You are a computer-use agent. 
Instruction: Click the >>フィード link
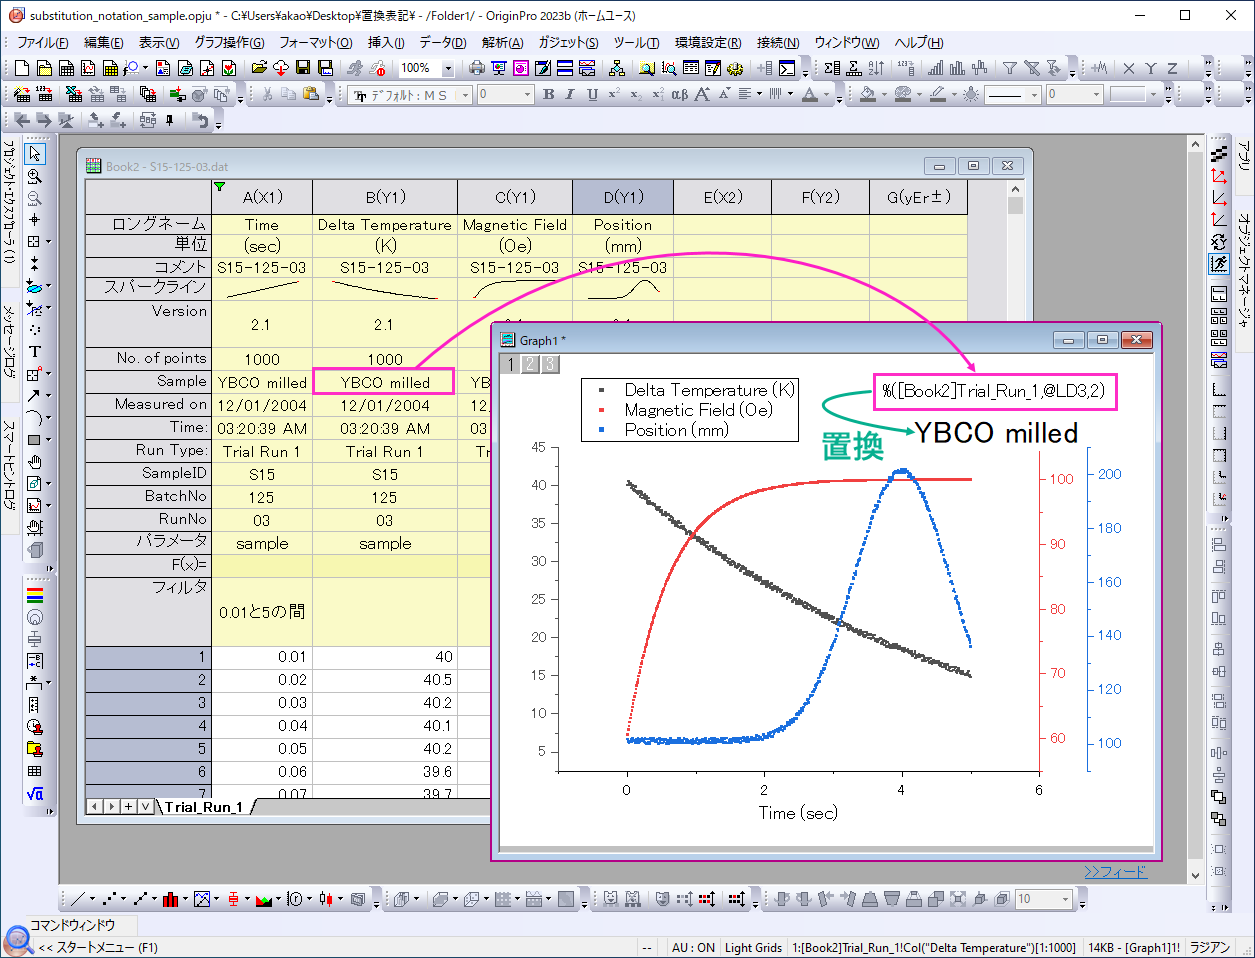tap(1115, 872)
